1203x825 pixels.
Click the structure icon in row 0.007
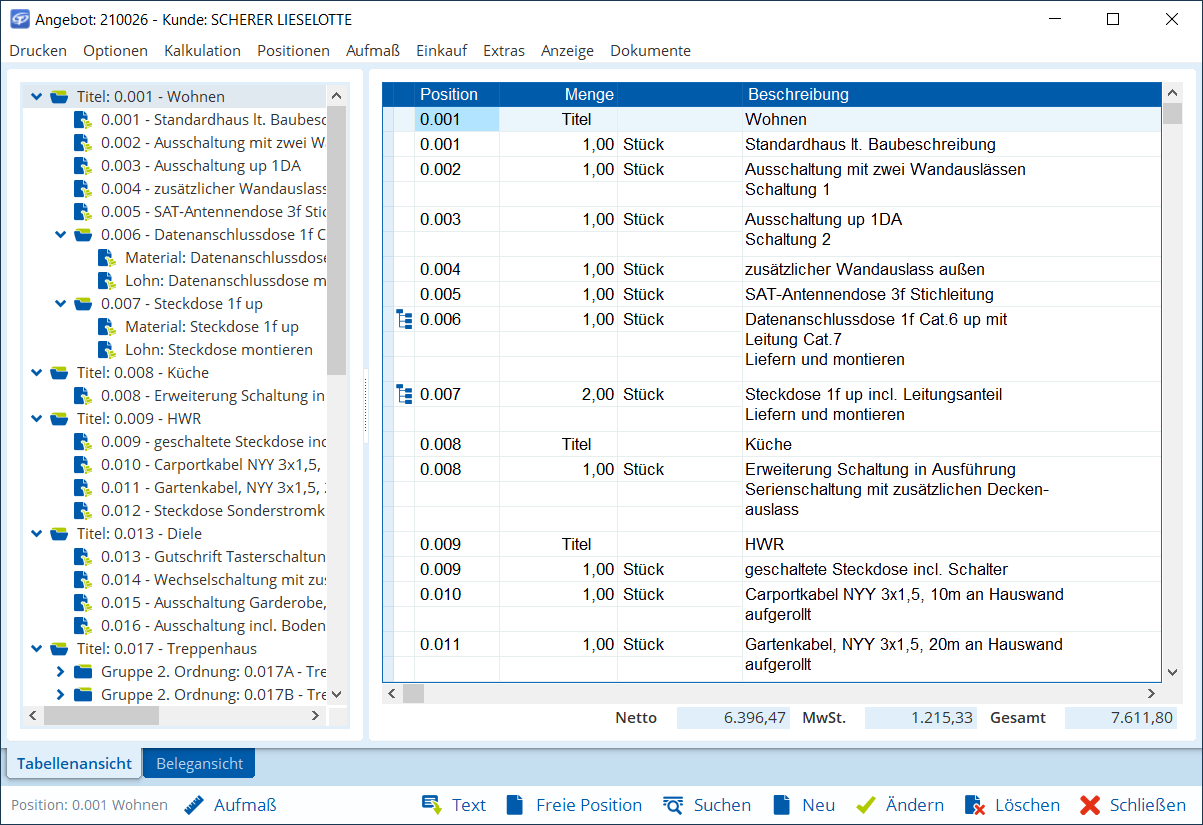[x=404, y=395]
